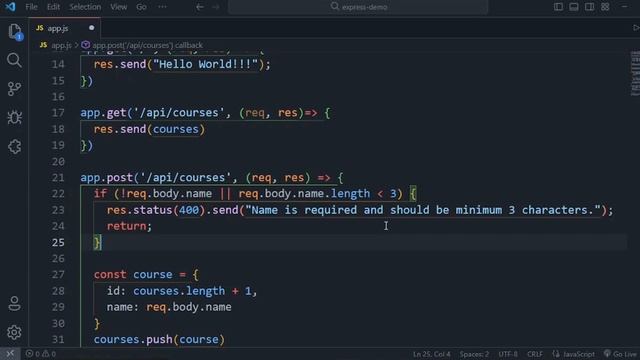The width and height of the screenshot is (640, 360).
Task: Click line number 21 in gutter
Action: pos(58,178)
